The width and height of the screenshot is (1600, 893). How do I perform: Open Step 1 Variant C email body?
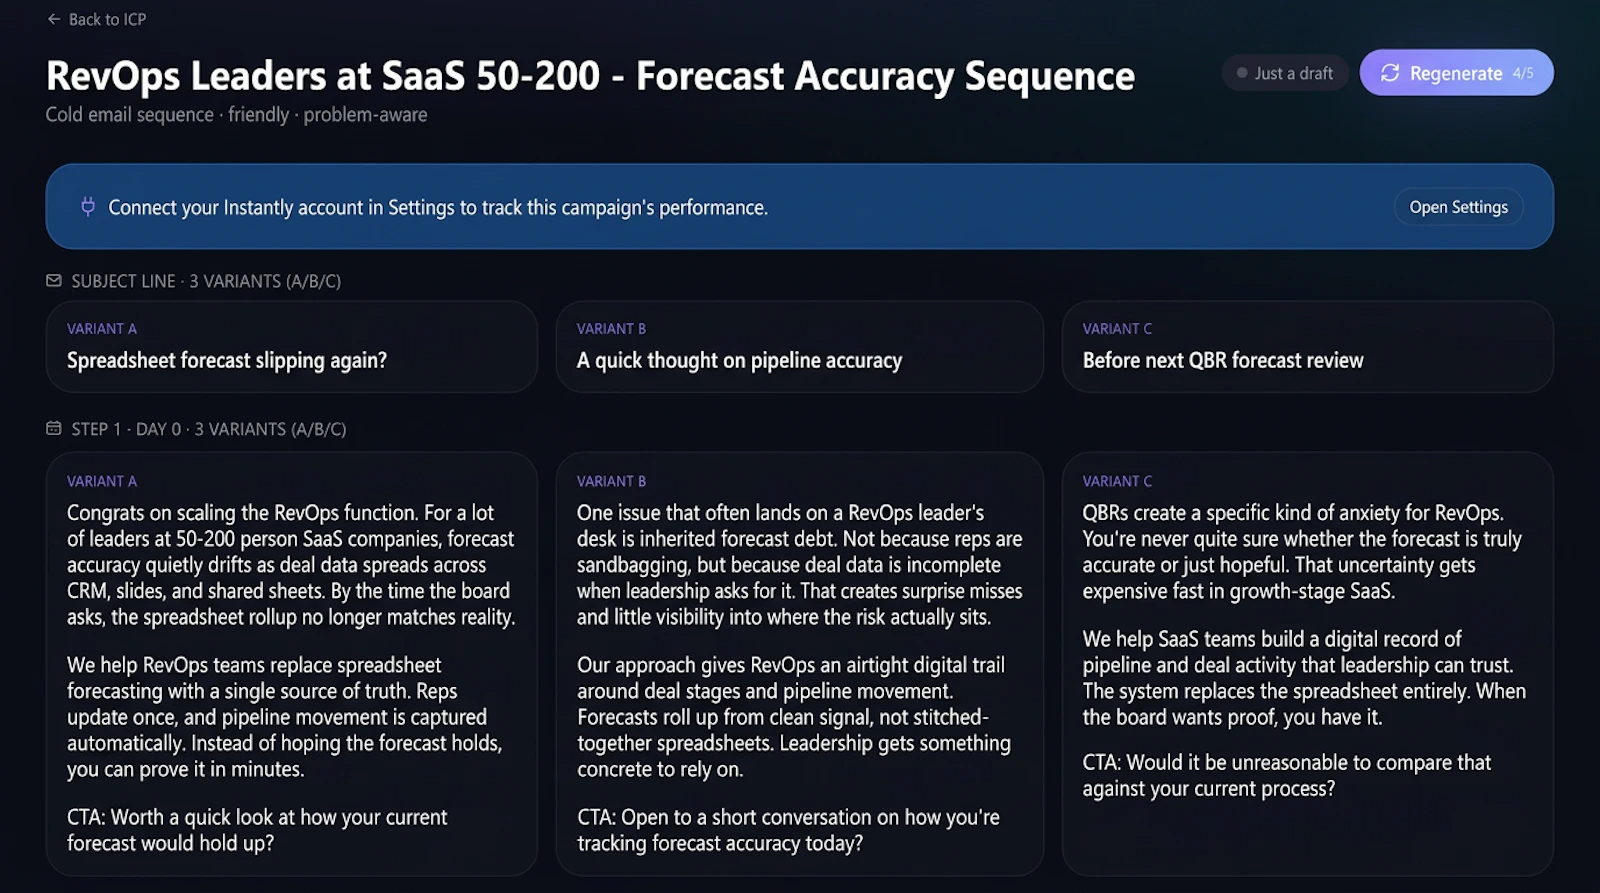coord(1307,664)
